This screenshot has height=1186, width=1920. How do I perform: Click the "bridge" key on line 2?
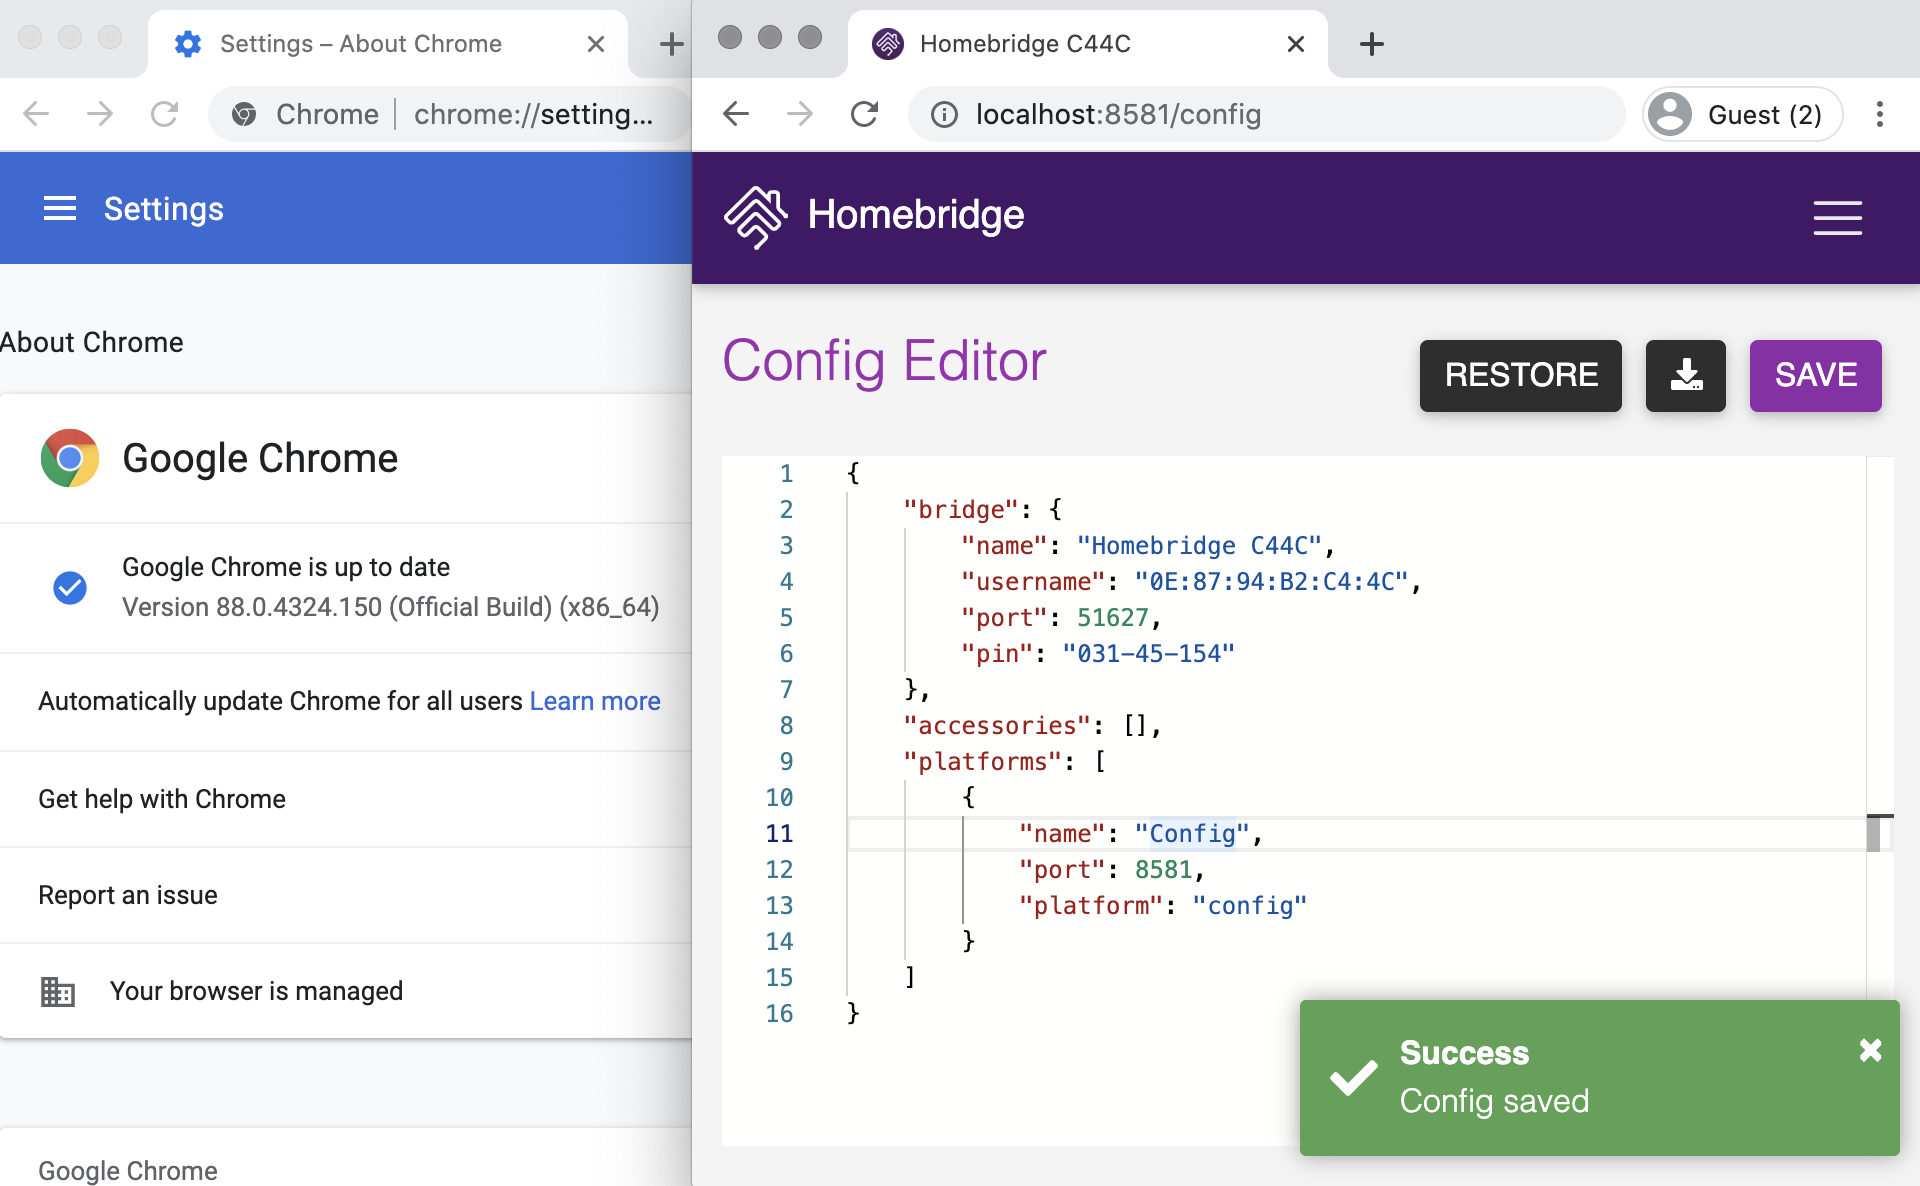coord(961,510)
